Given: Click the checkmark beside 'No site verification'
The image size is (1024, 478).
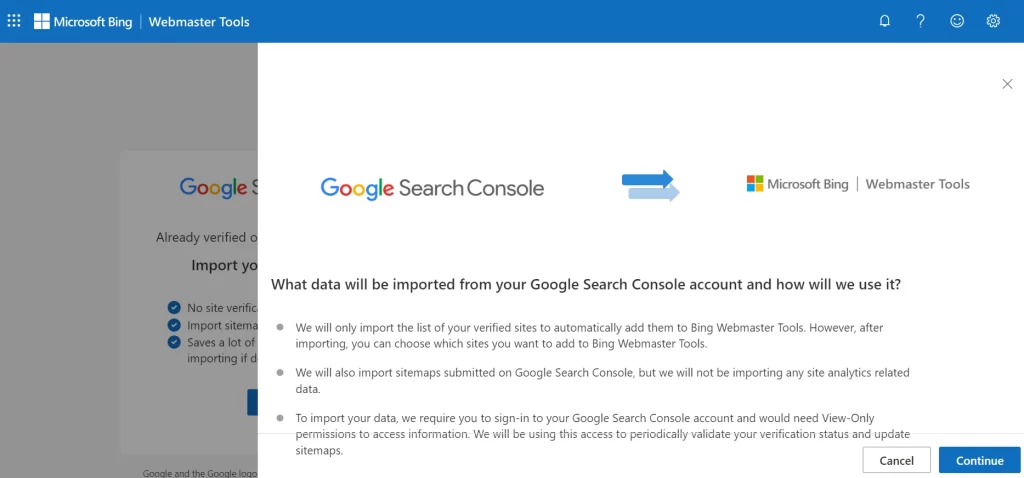Looking at the screenshot, I should (174, 308).
